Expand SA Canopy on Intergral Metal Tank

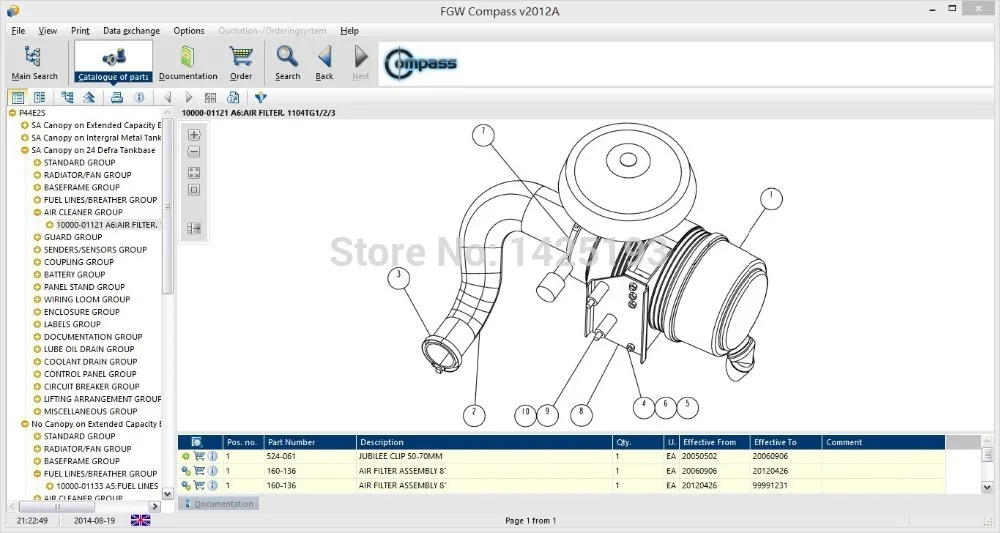pyautogui.click(x=25, y=138)
